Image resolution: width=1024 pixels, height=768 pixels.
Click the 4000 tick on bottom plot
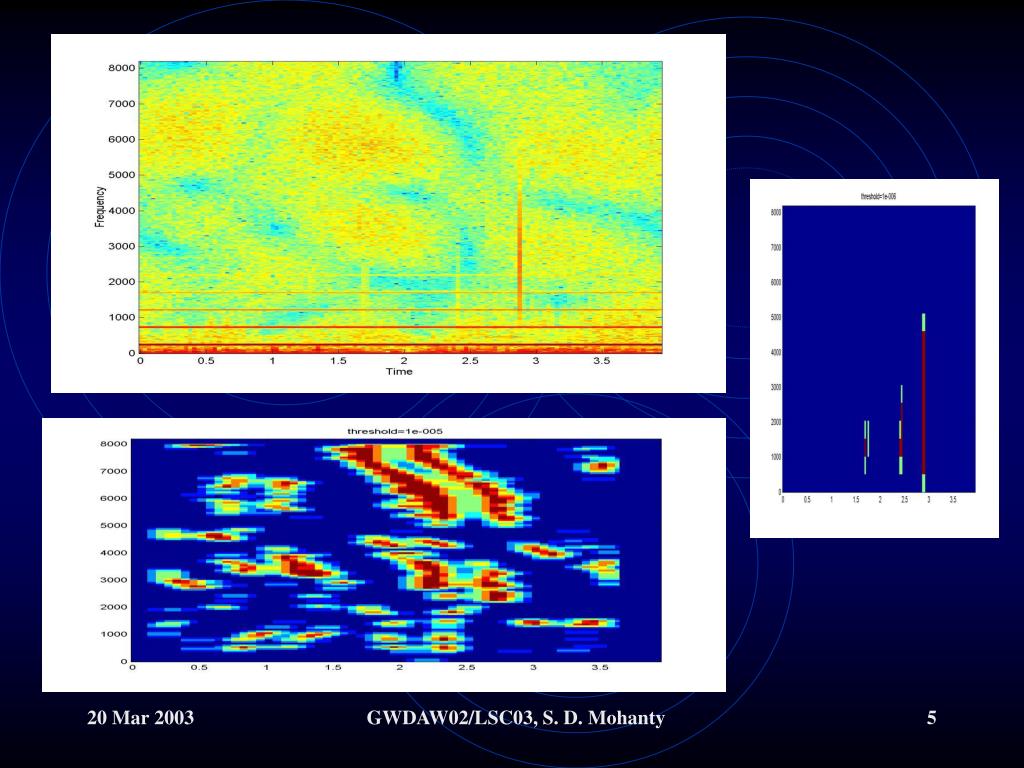point(114,552)
